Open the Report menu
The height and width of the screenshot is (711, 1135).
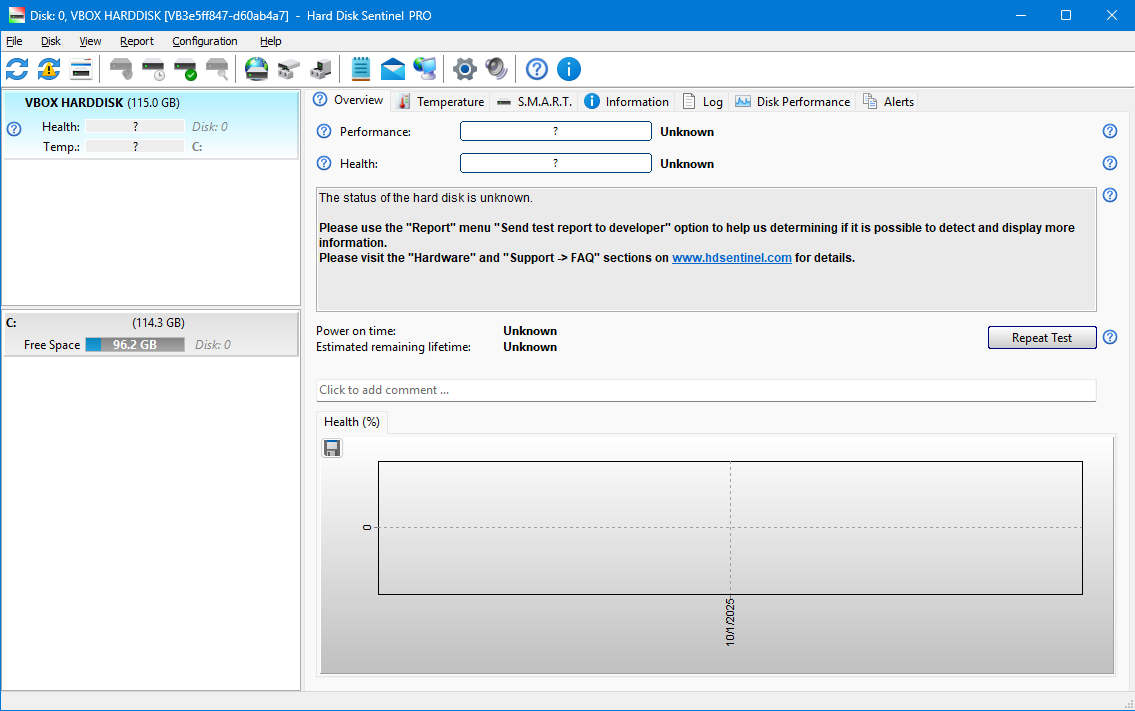[137, 41]
